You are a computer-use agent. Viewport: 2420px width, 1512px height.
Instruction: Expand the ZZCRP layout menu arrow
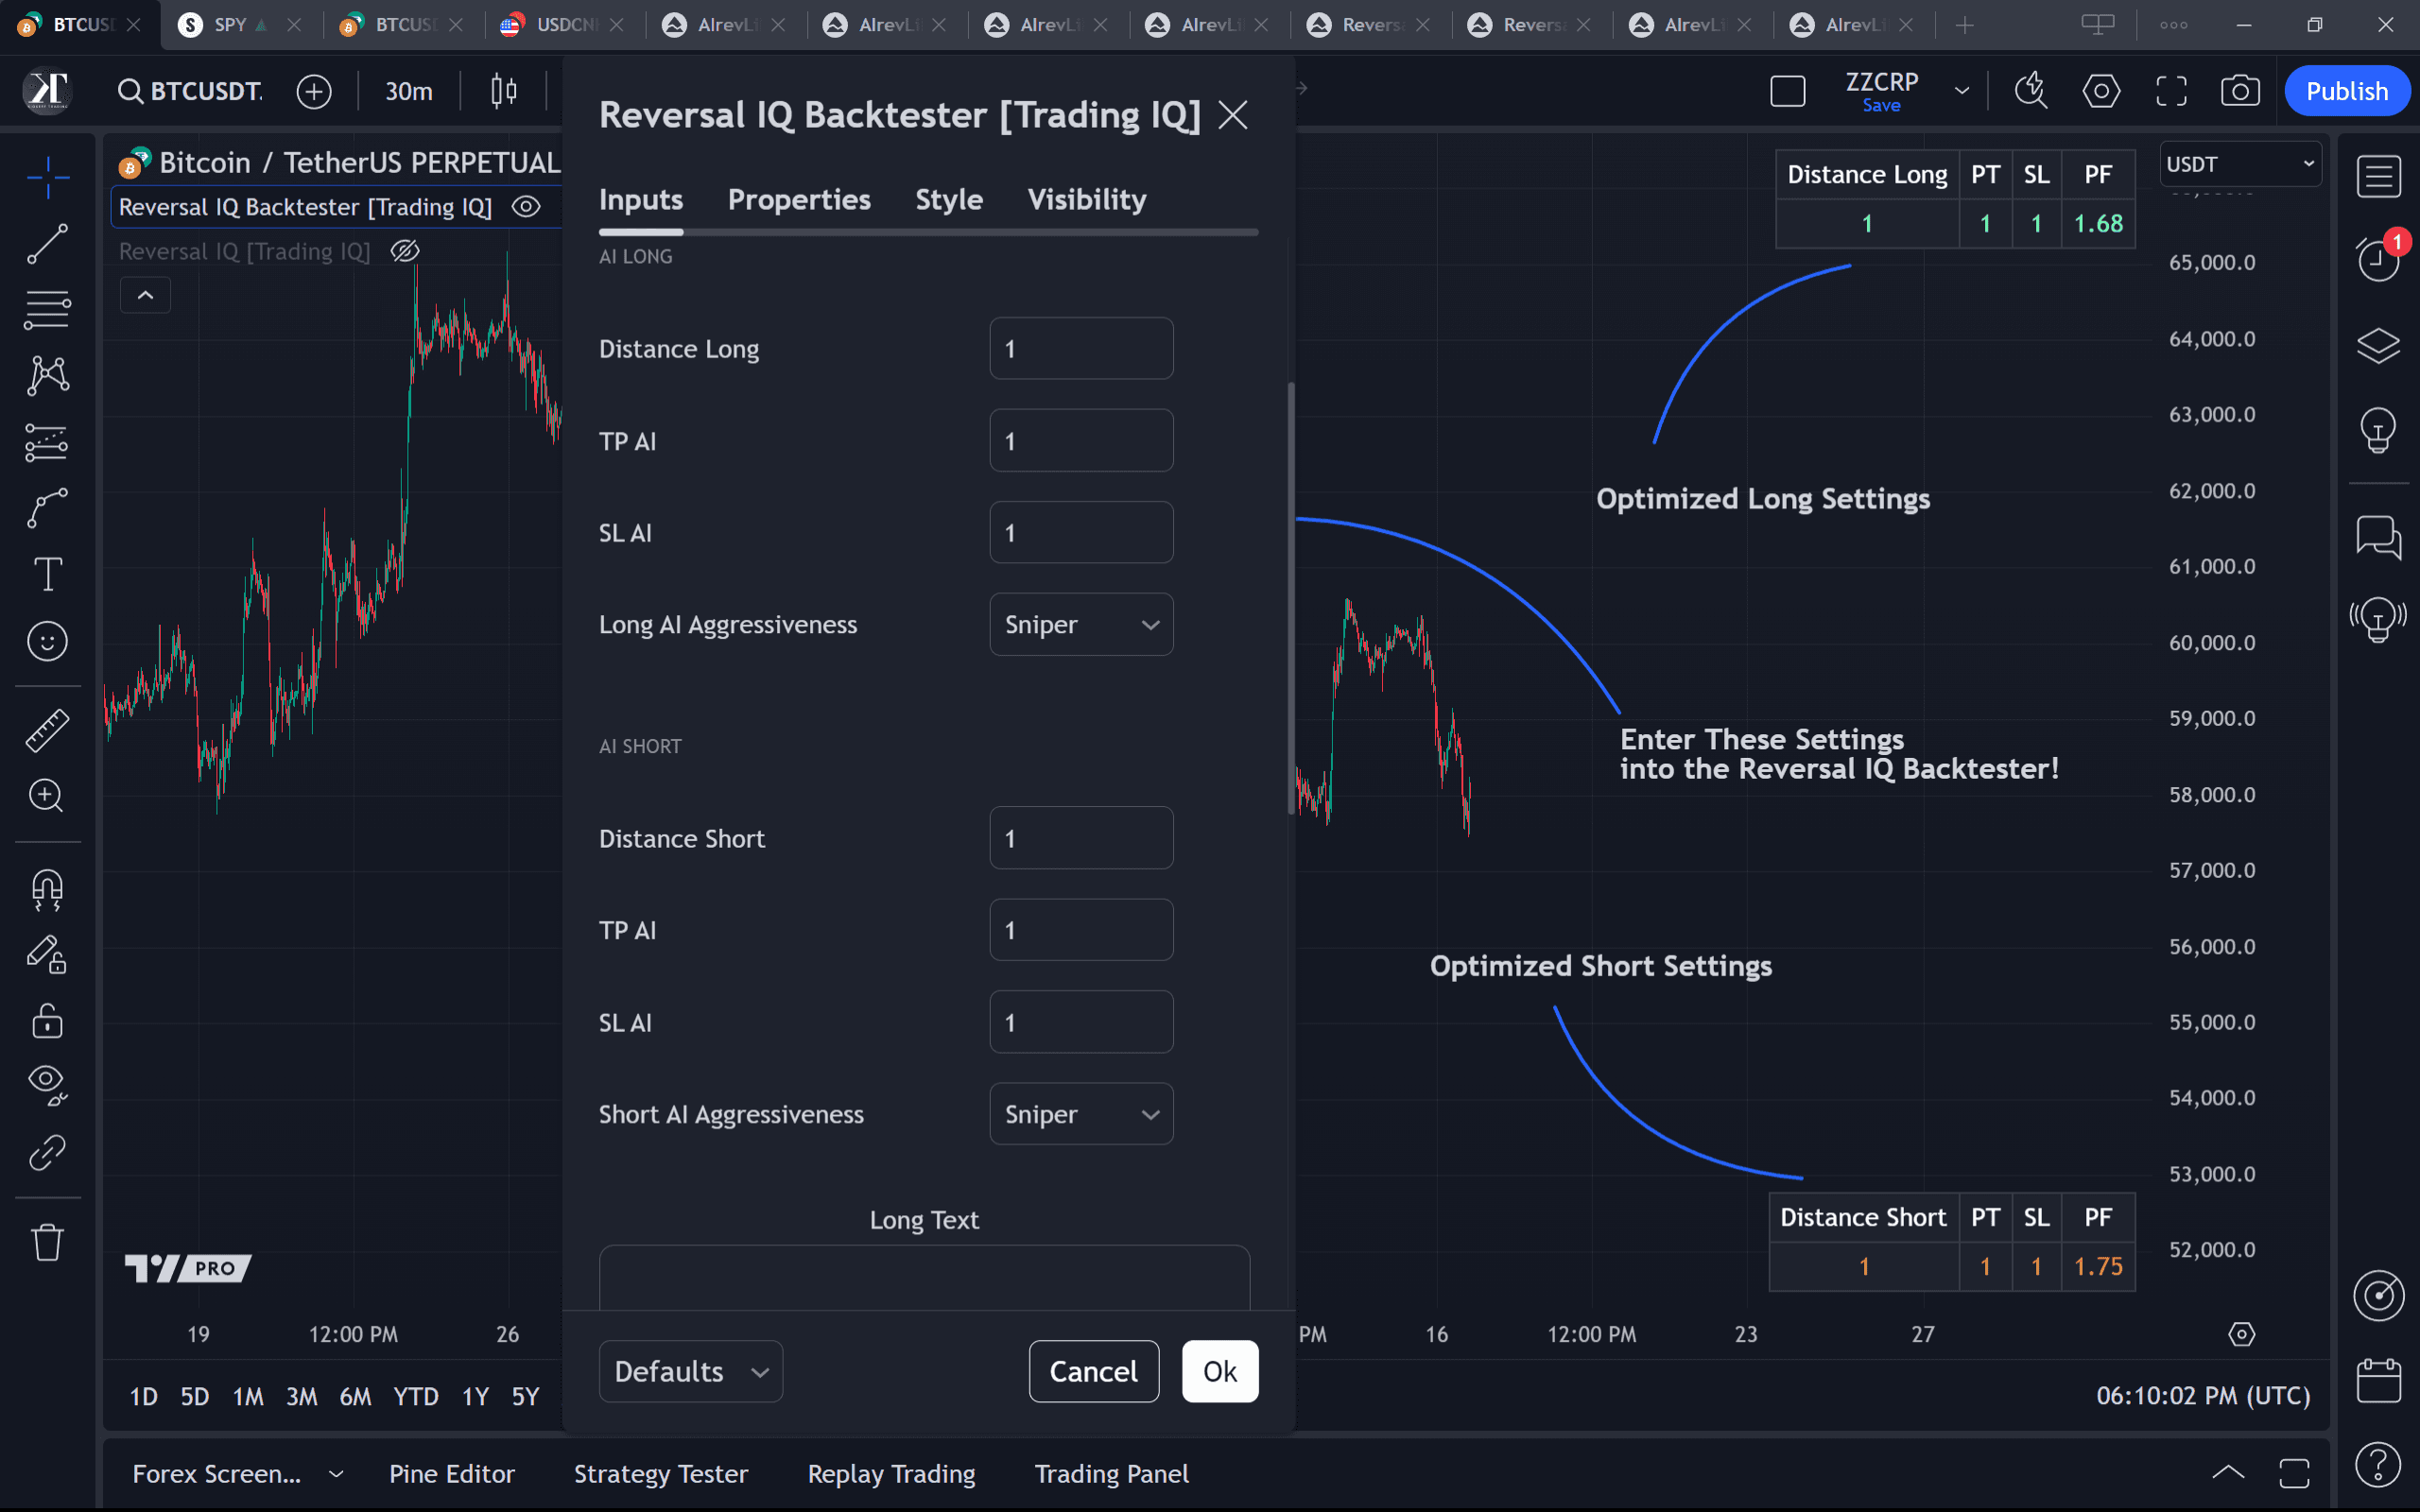pyautogui.click(x=1961, y=91)
